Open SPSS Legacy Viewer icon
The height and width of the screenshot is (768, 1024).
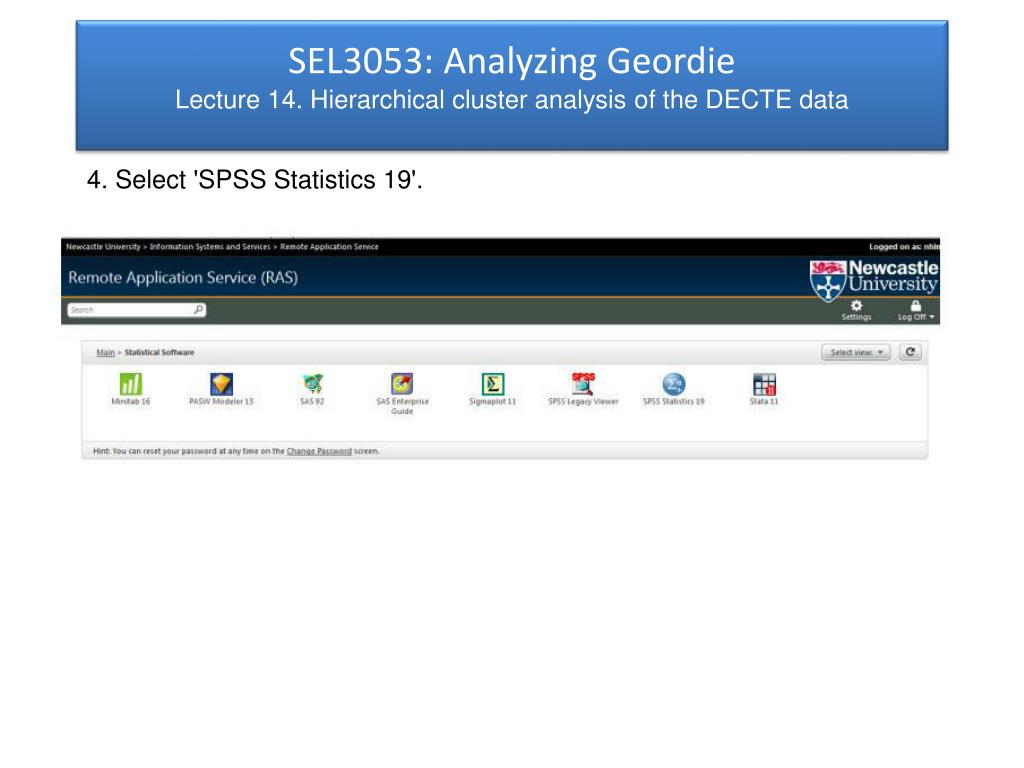pyautogui.click(x=583, y=384)
